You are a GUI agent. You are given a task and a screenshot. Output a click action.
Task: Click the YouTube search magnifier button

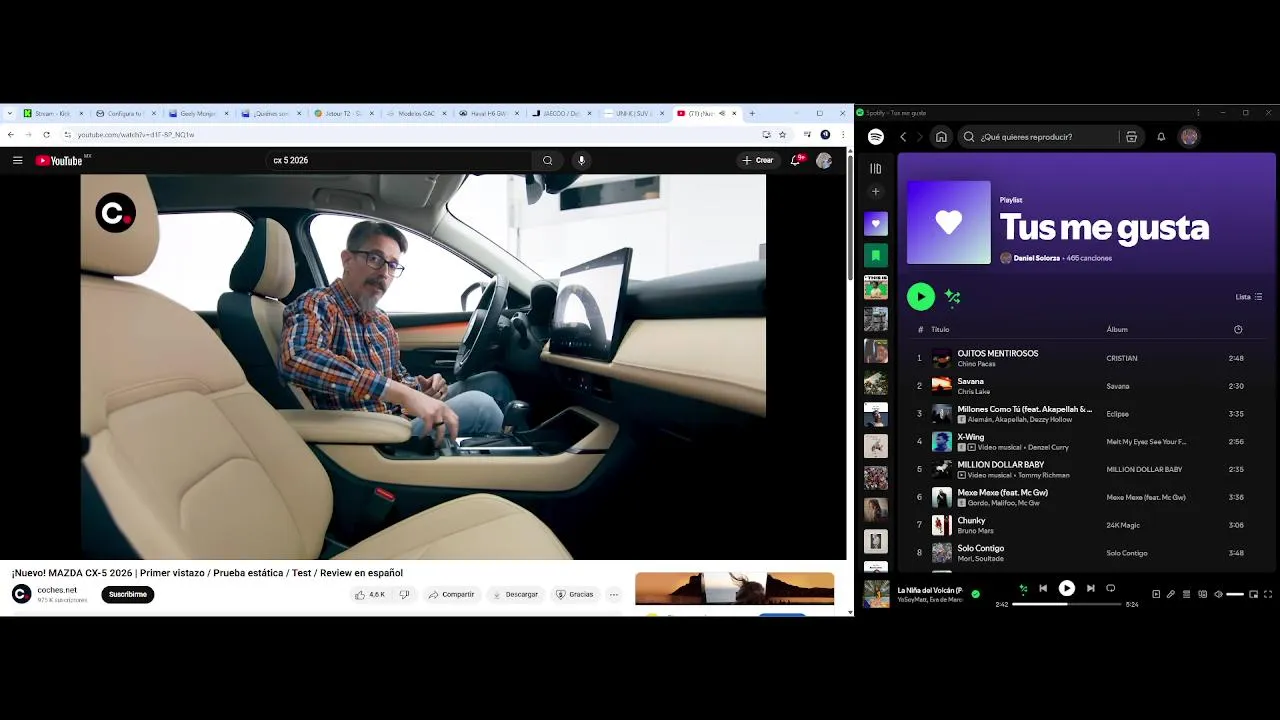click(547, 160)
